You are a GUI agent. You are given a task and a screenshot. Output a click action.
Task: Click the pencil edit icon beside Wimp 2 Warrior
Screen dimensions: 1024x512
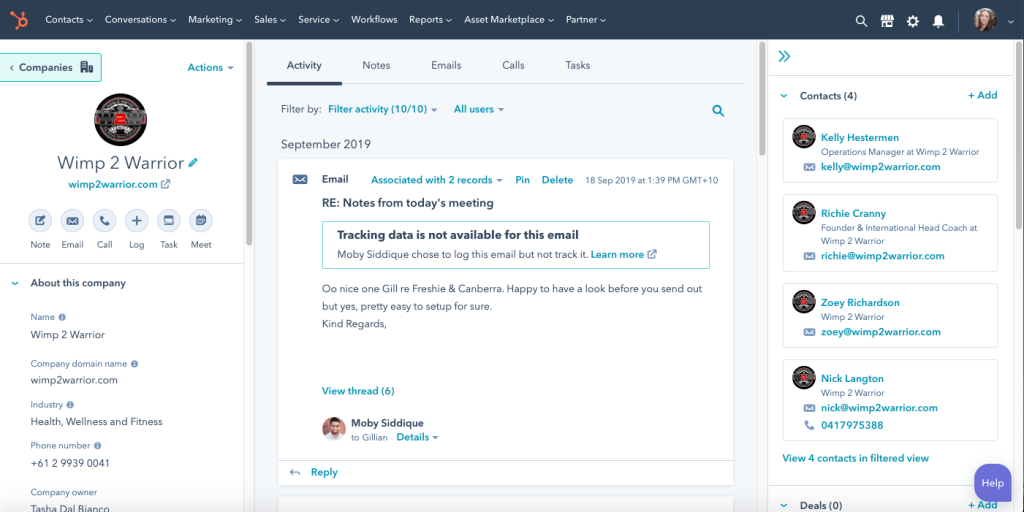193,162
